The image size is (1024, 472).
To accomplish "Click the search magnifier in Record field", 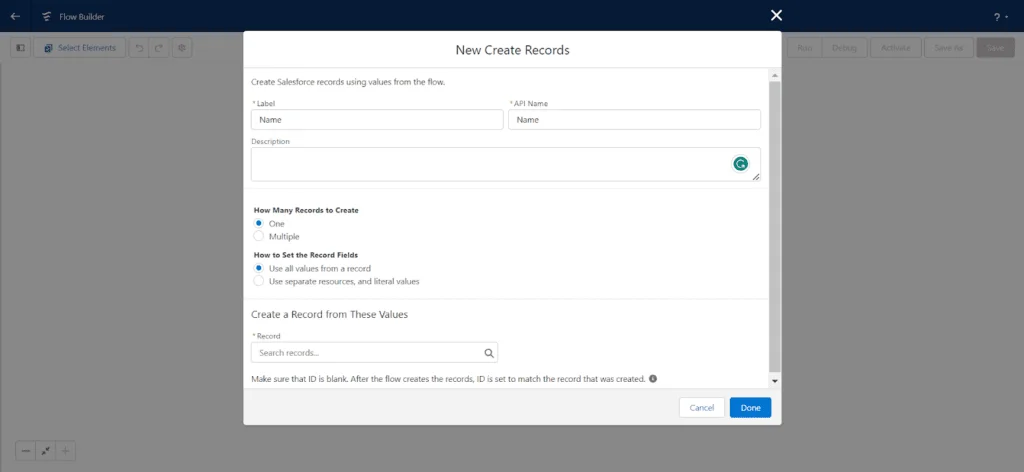I will coord(488,353).
